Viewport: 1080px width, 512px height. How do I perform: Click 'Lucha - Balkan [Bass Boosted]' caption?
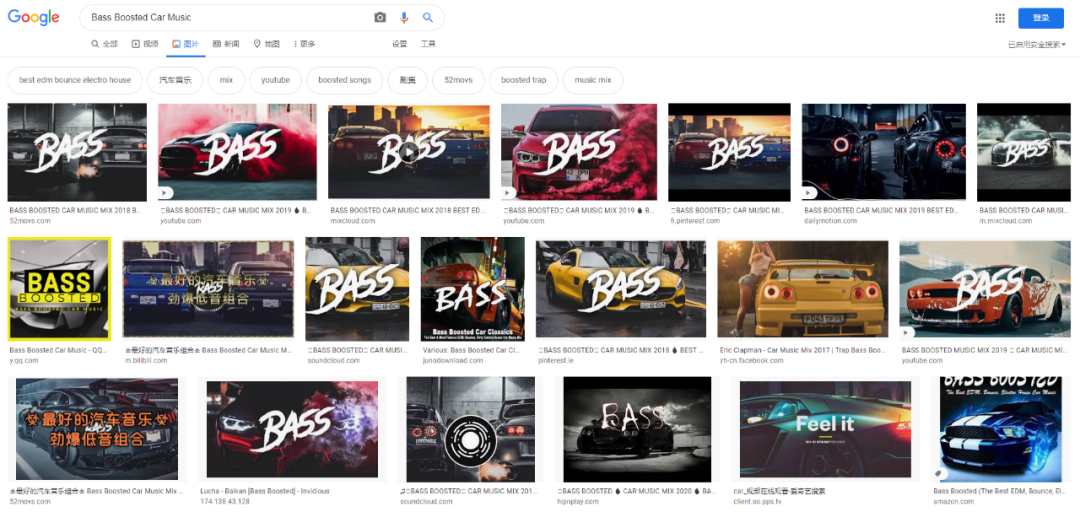point(265,491)
